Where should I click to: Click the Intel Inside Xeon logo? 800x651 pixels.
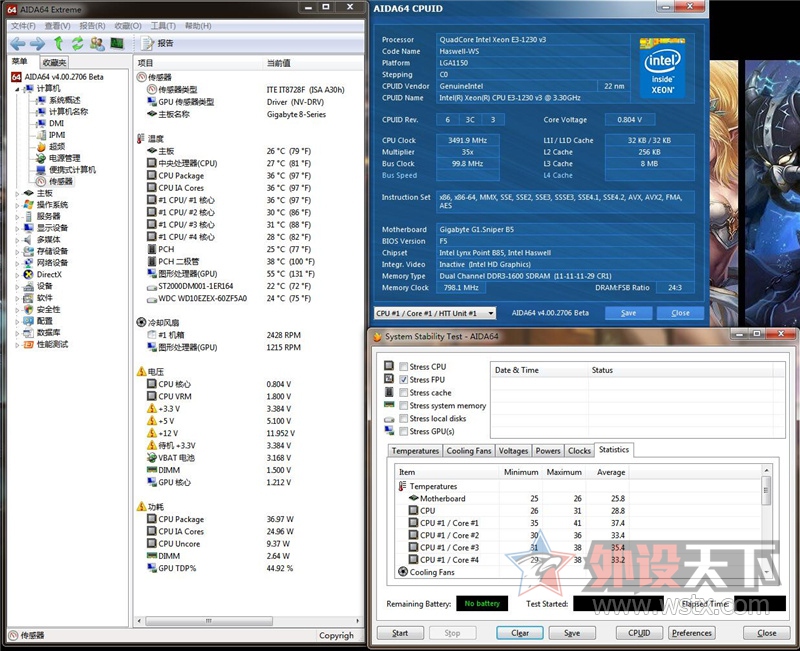(x=662, y=68)
